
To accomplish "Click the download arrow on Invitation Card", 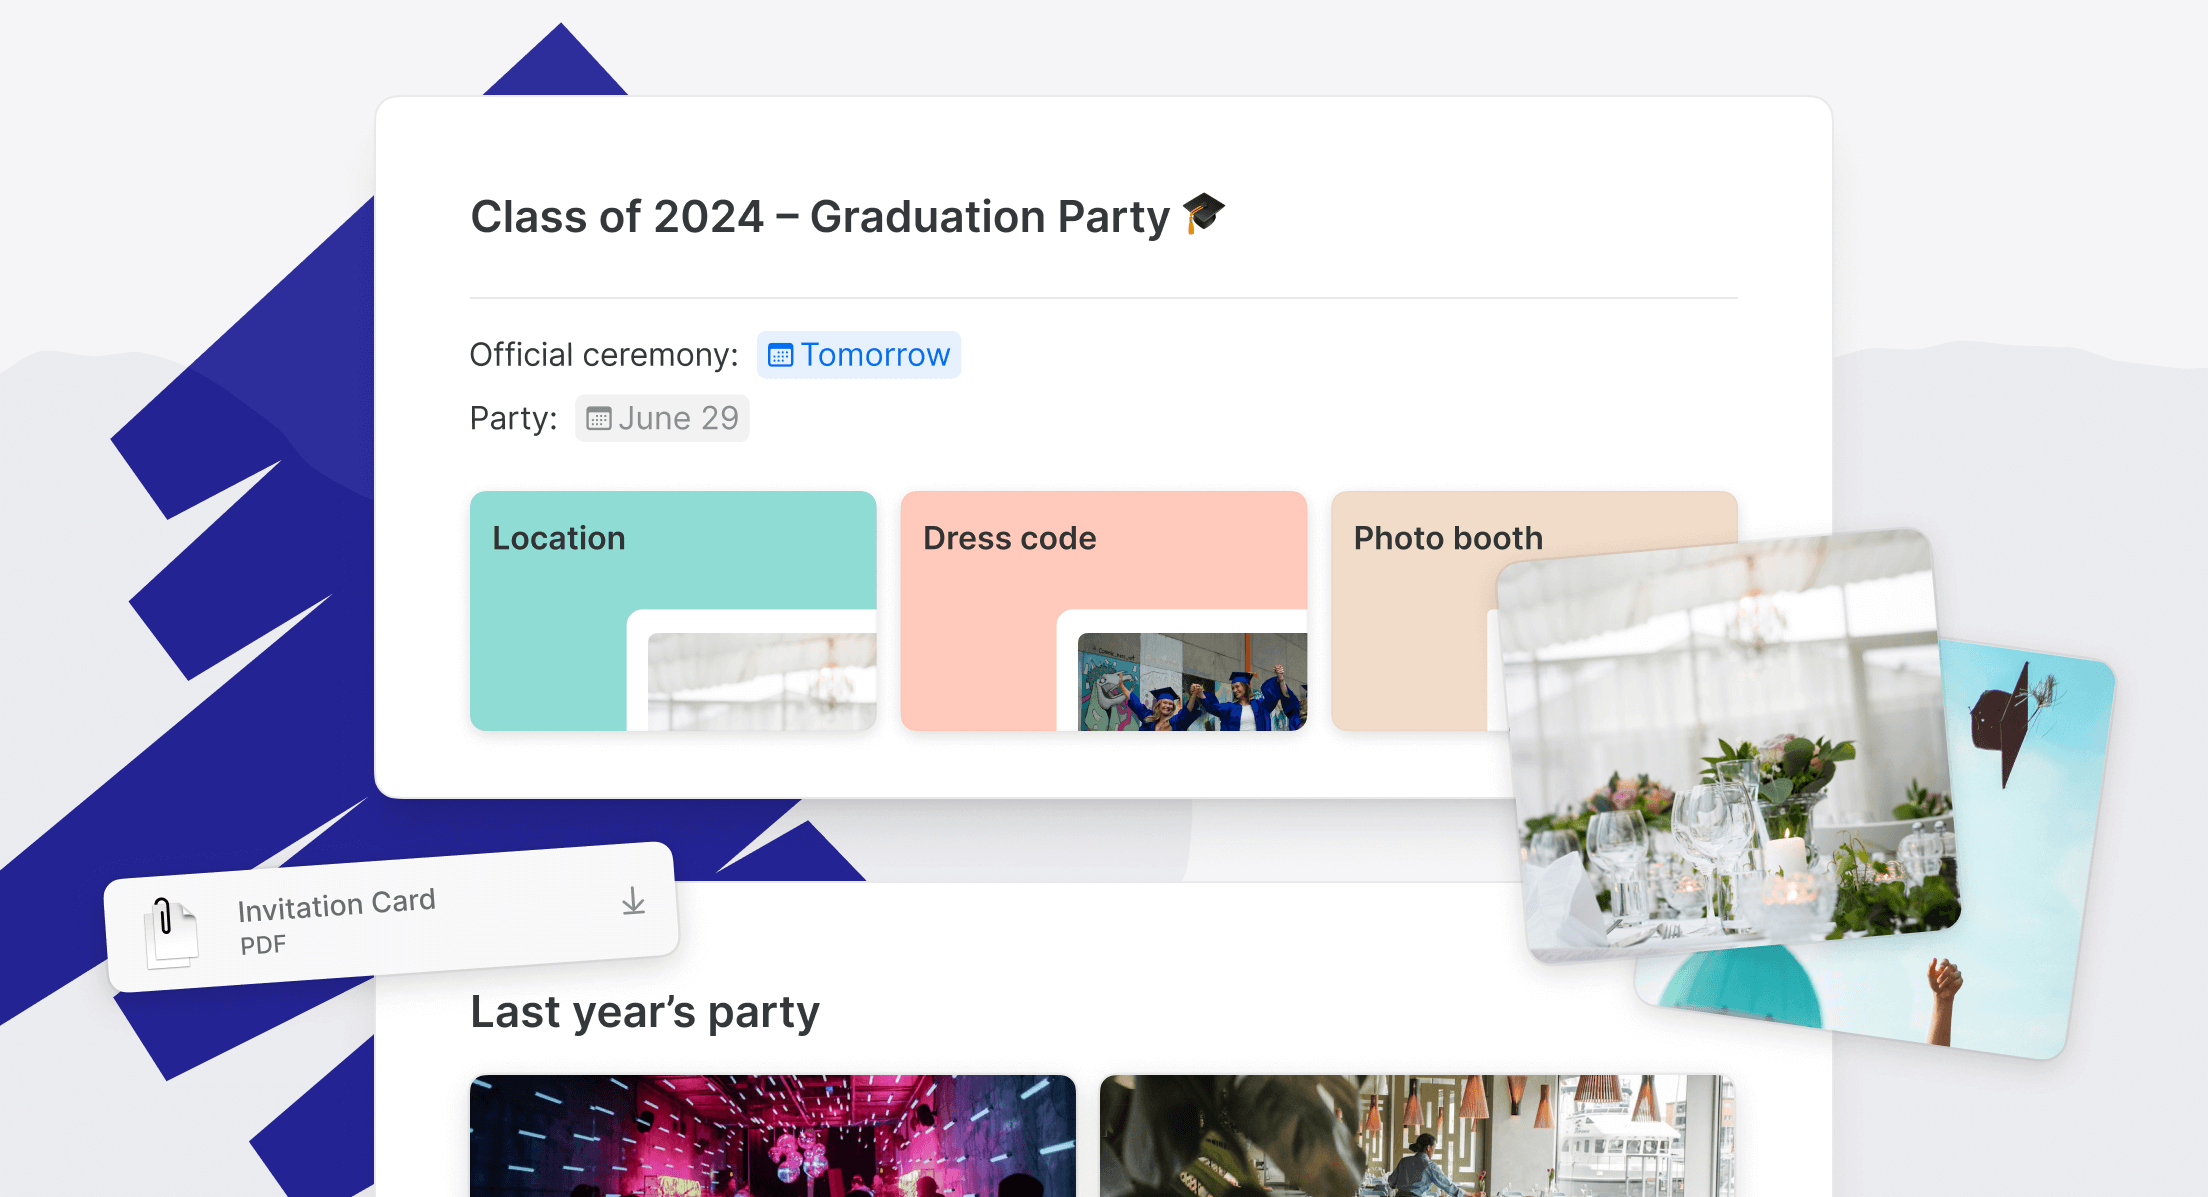I will pos(633,901).
